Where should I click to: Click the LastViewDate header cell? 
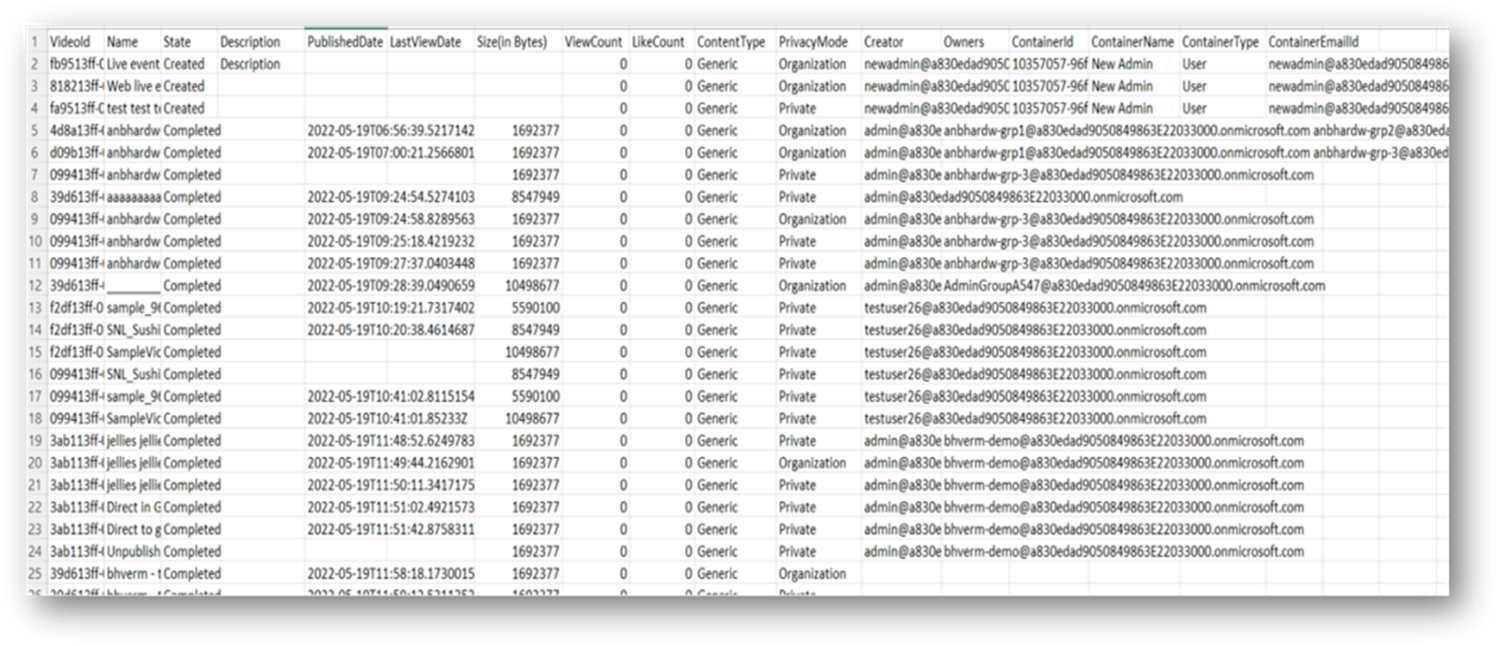[x=431, y=42]
